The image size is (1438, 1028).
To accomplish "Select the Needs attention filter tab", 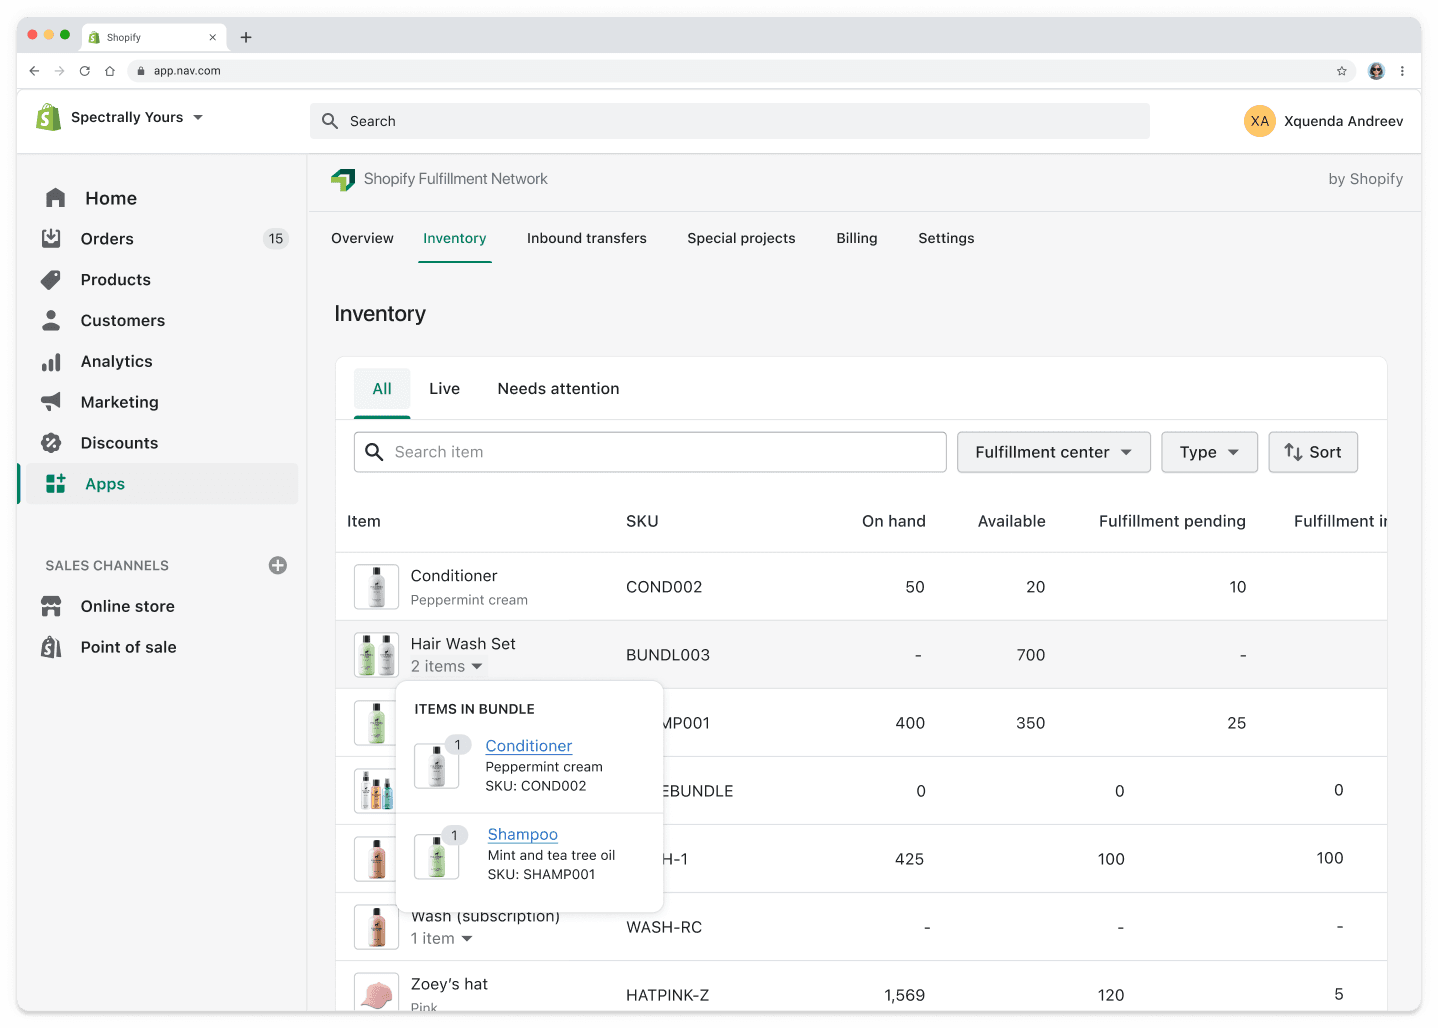I will pyautogui.click(x=558, y=389).
